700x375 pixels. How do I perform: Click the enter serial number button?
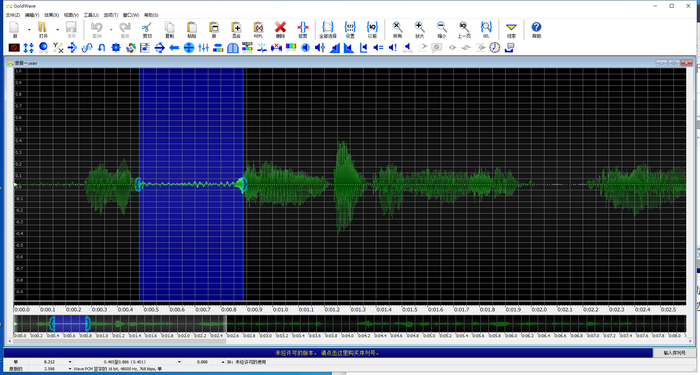674,353
